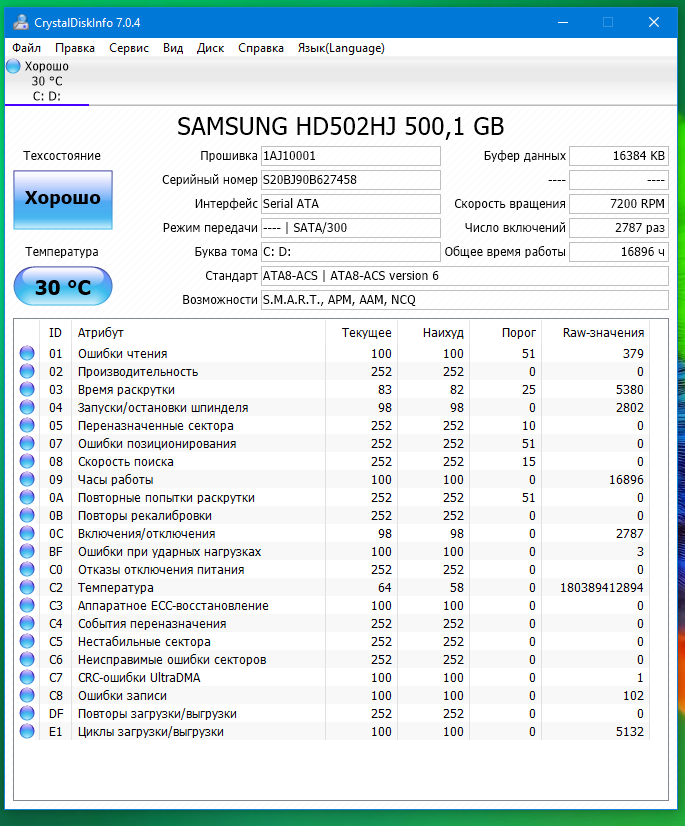Click the Прошивка field 1AJ10001
Image resolution: width=685 pixels, height=826 pixels.
point(350,156)
